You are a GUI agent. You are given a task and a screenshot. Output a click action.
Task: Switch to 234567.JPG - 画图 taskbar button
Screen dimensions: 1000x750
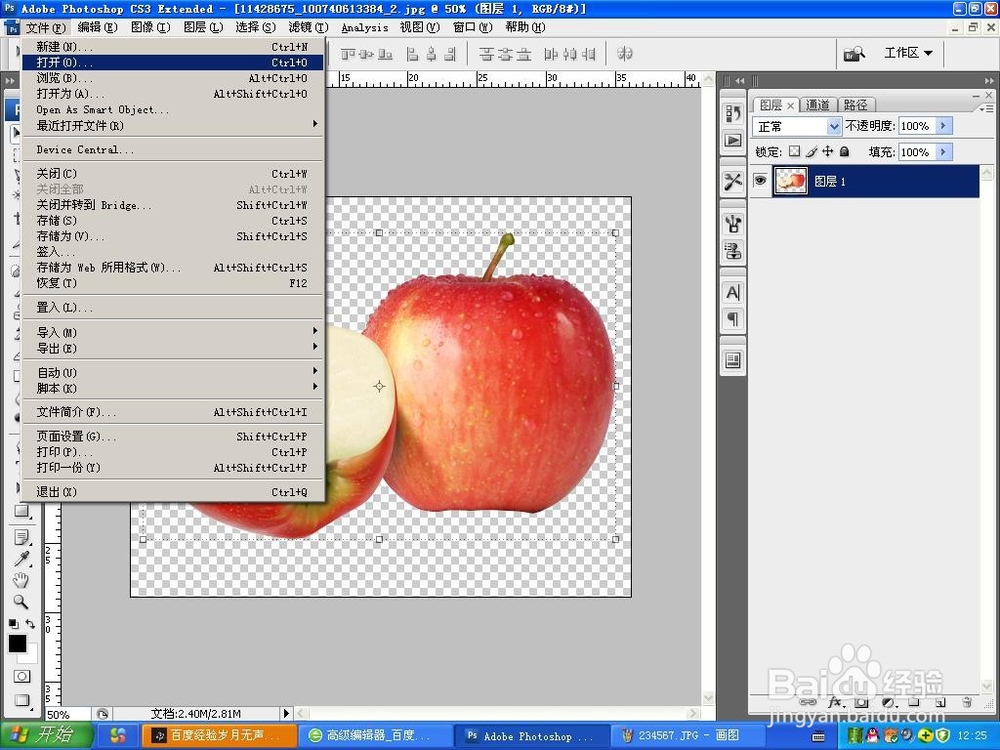[688, 735]
